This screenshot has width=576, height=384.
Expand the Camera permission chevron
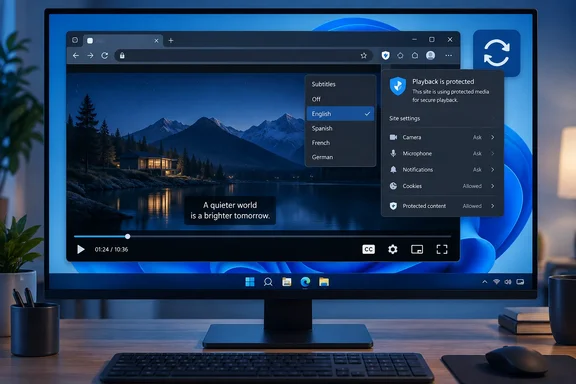[493, 137]
